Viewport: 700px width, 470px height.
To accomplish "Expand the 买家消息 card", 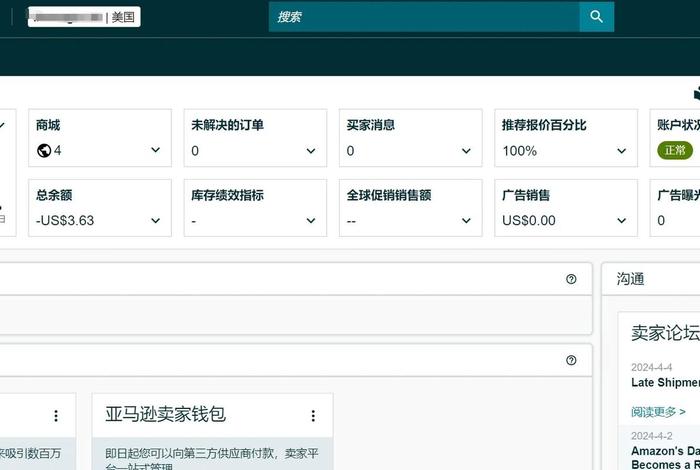I will (466, 151).
